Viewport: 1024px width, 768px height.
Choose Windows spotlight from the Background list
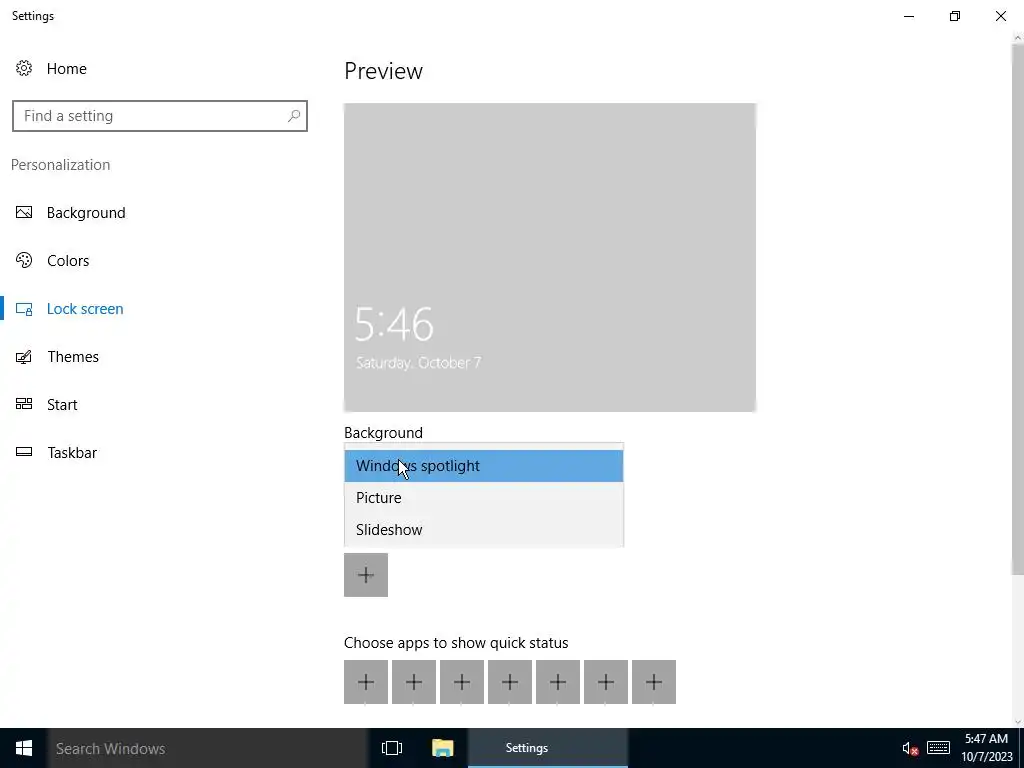483,466
